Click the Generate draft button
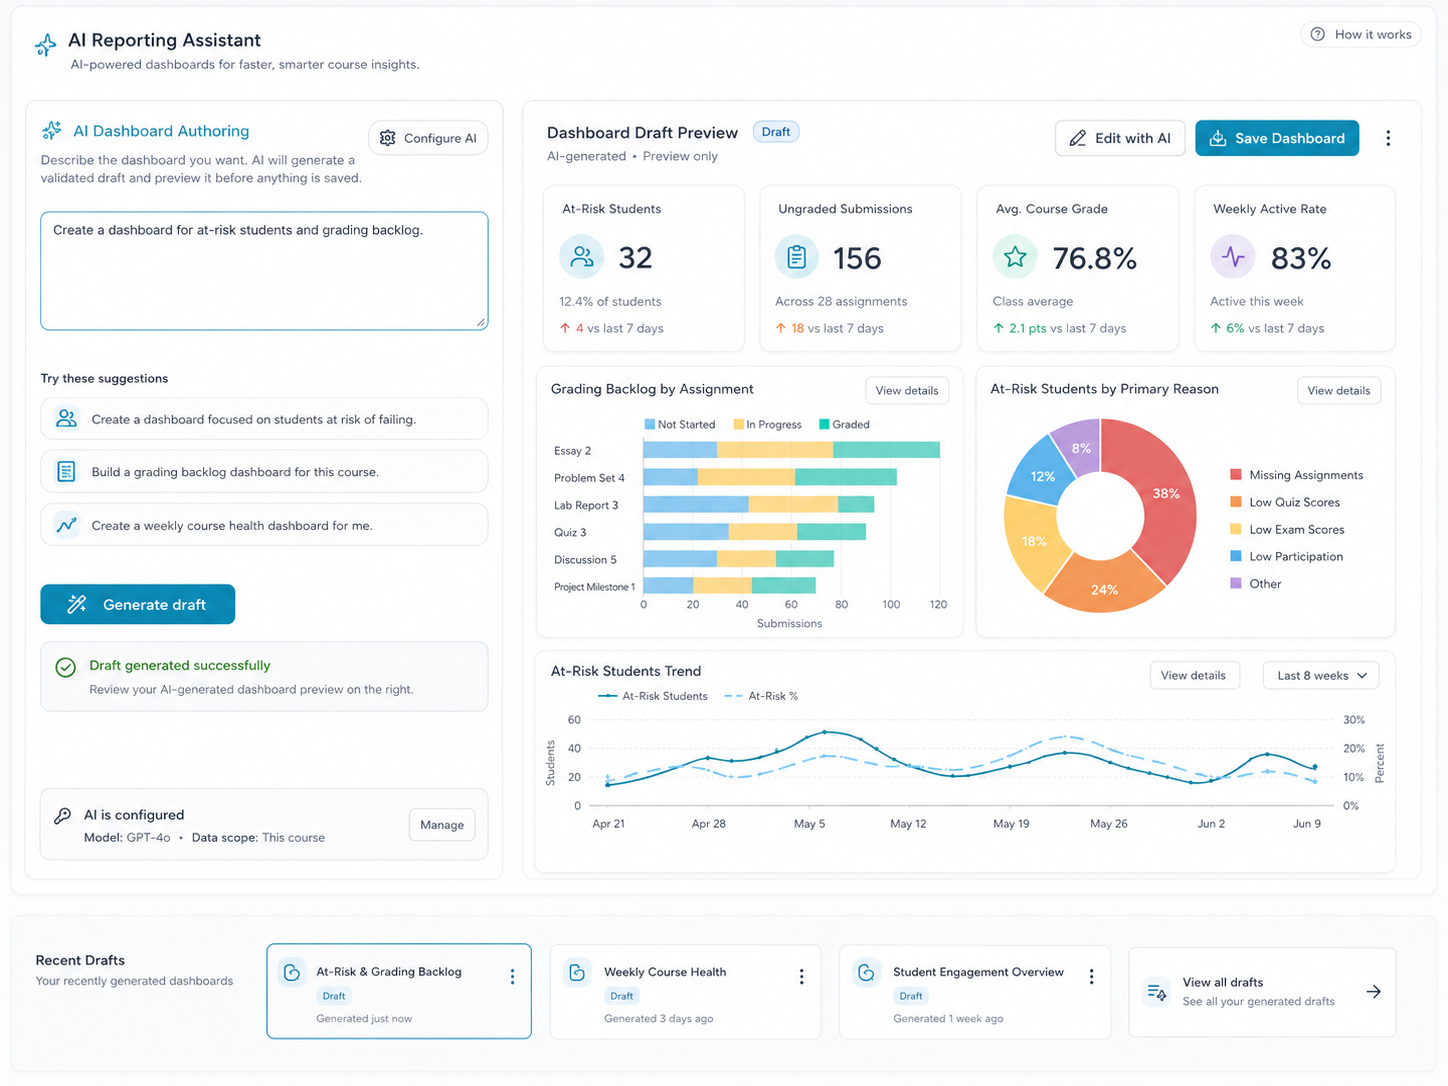 pyautogui.click(x=138, y=604)
